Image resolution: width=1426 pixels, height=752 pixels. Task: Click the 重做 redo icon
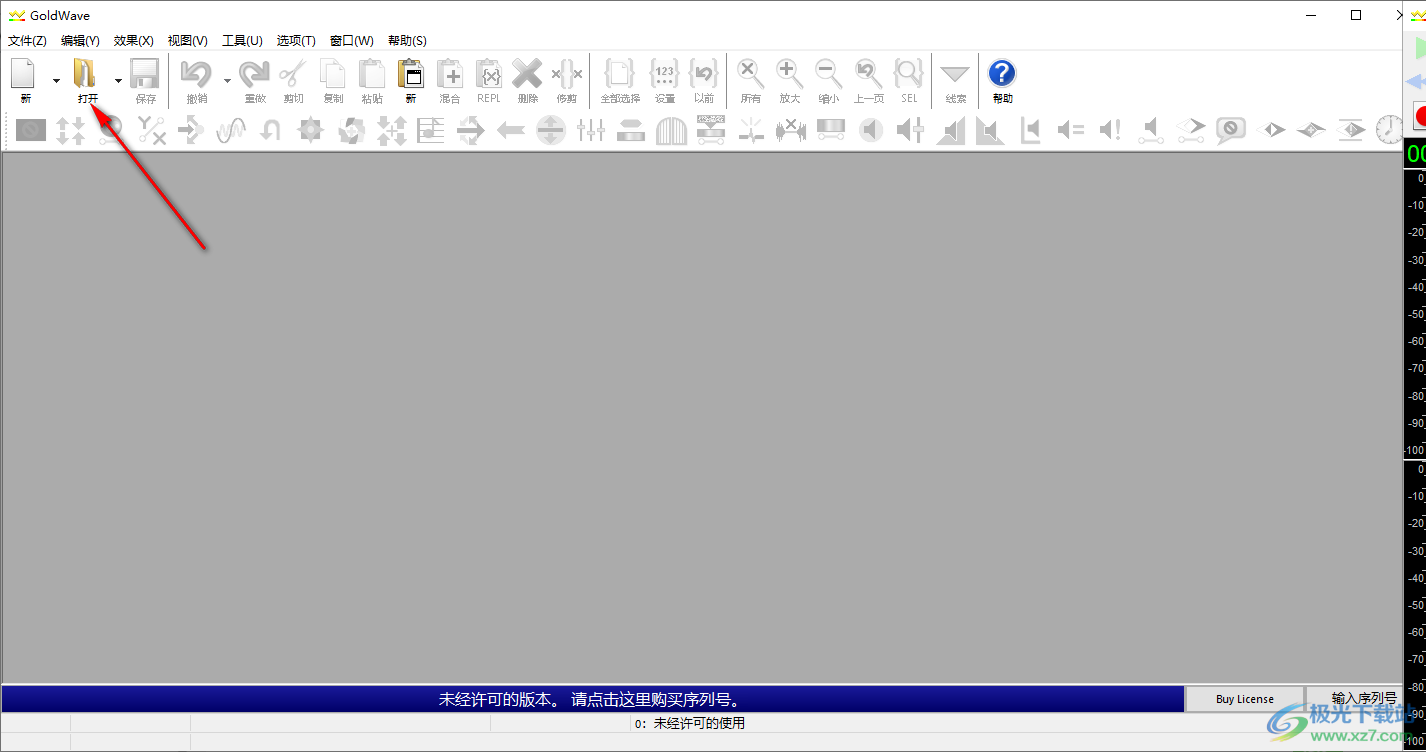pyautogui.click(x=254, y=74)
